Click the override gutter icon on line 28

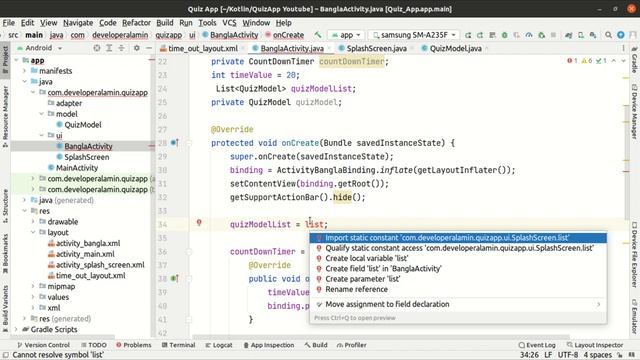point(174,143)
